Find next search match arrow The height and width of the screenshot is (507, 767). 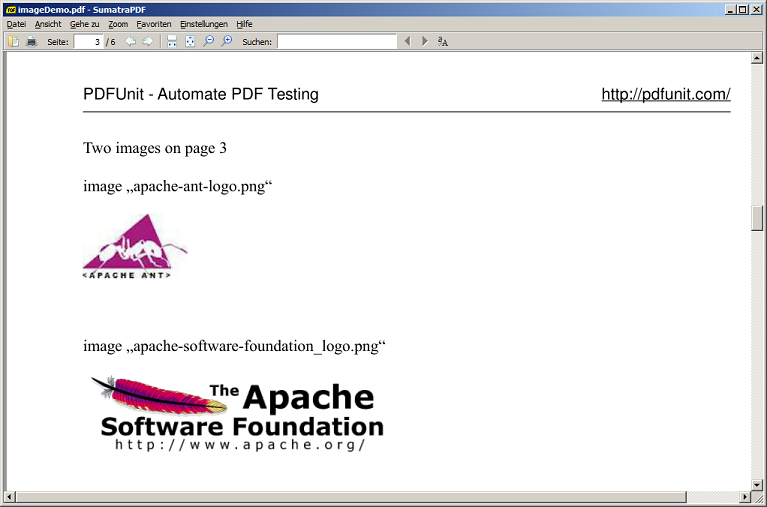(425, 41)
